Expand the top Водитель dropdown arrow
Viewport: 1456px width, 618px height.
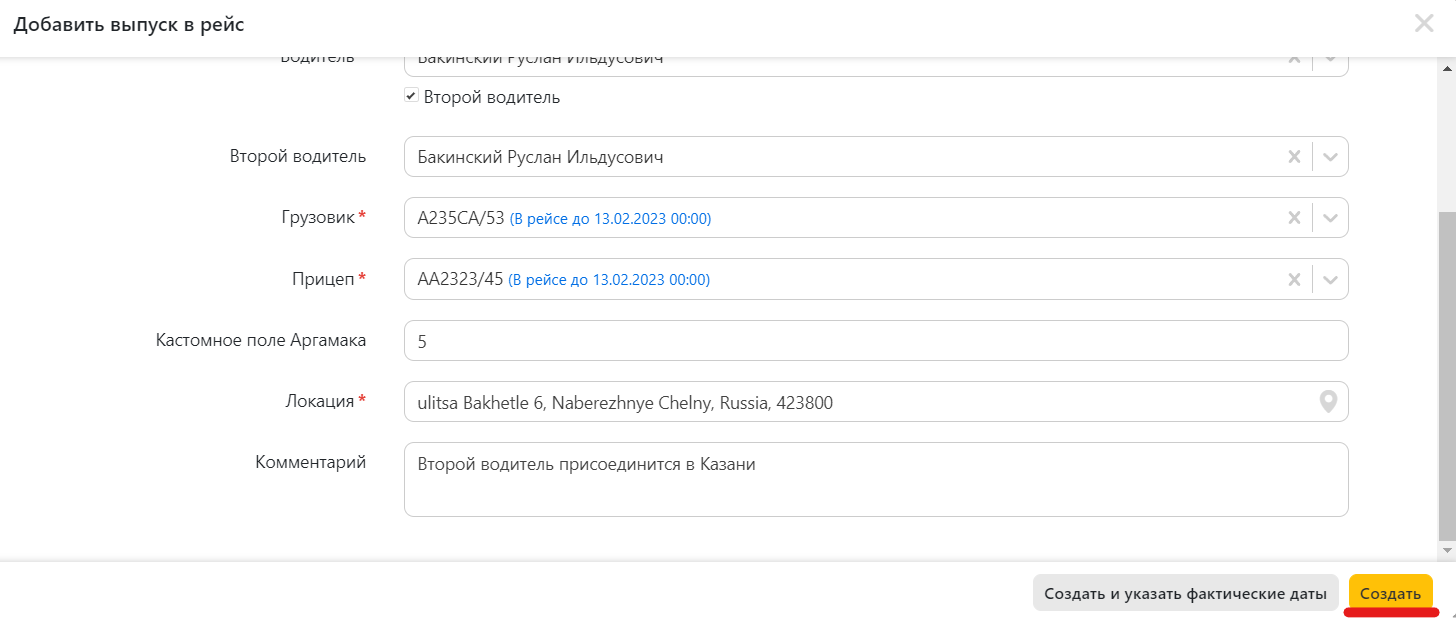coord(1330,62)
